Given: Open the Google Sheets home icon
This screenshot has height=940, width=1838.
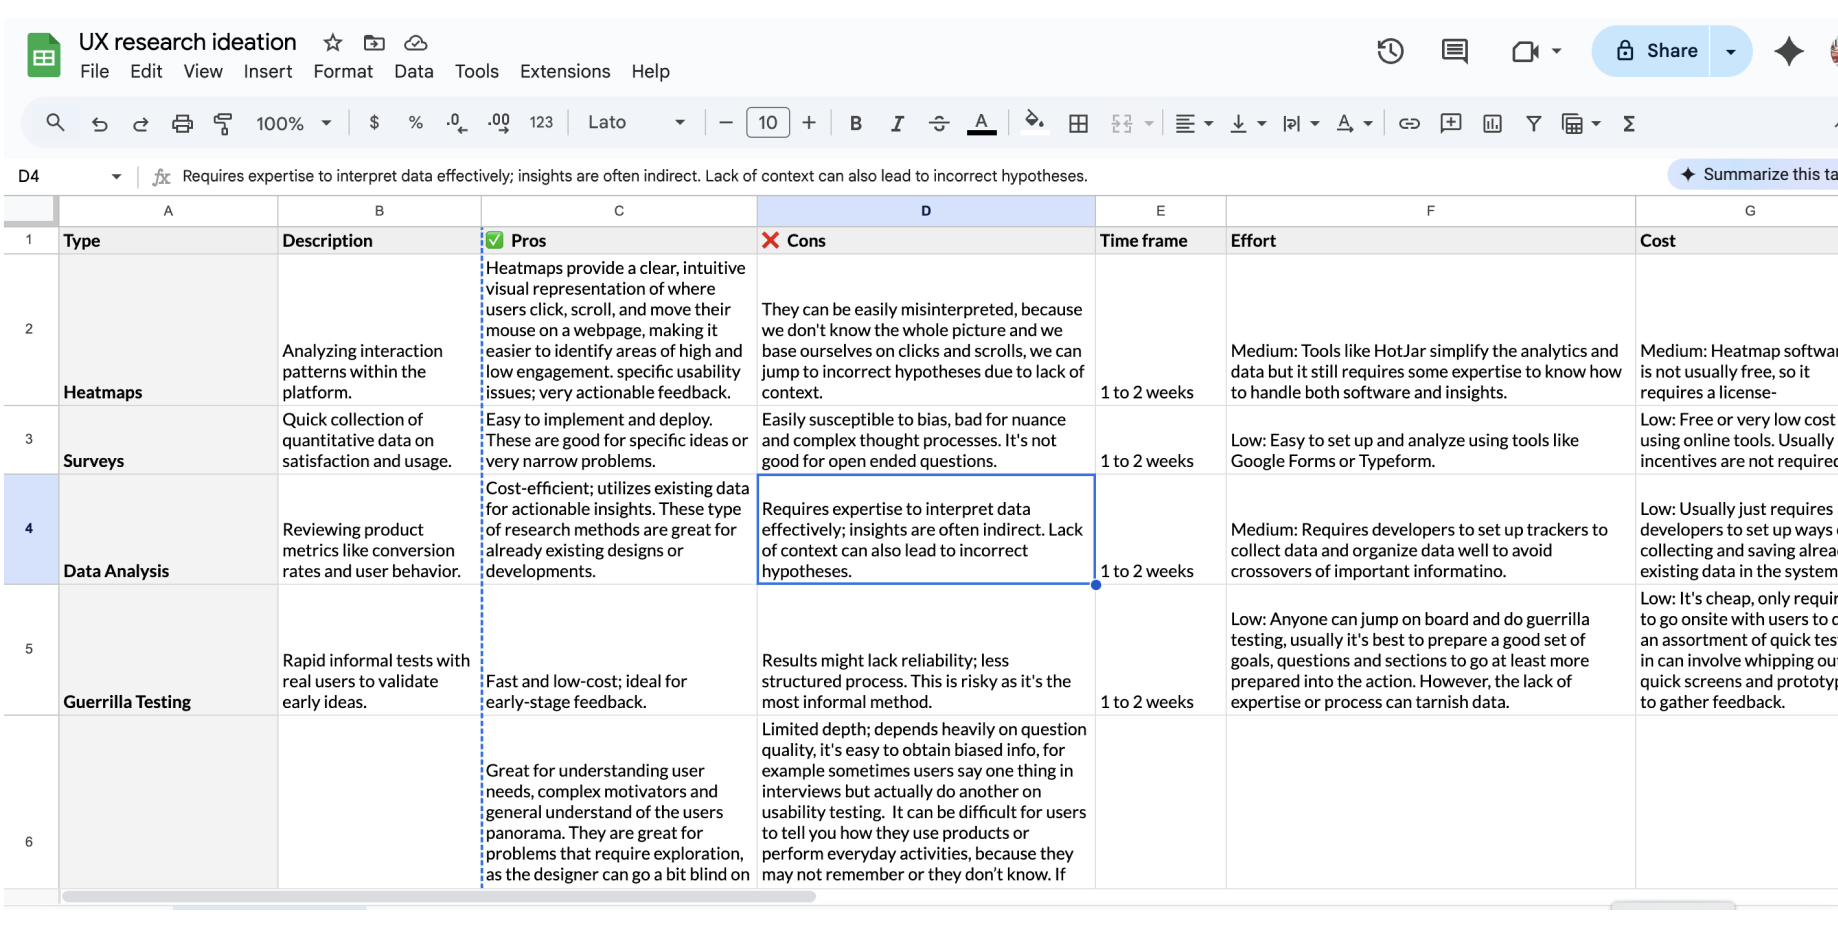Looking at the screenshot, I should pos(43,56).
